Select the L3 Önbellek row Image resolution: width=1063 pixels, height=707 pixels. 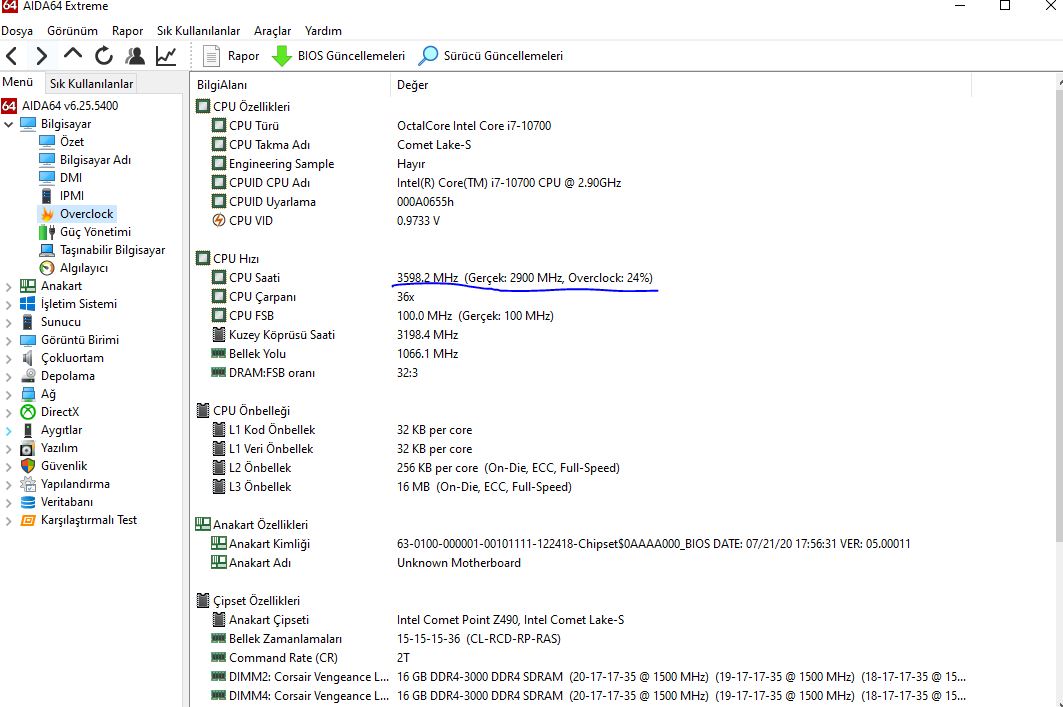point(260,487)
